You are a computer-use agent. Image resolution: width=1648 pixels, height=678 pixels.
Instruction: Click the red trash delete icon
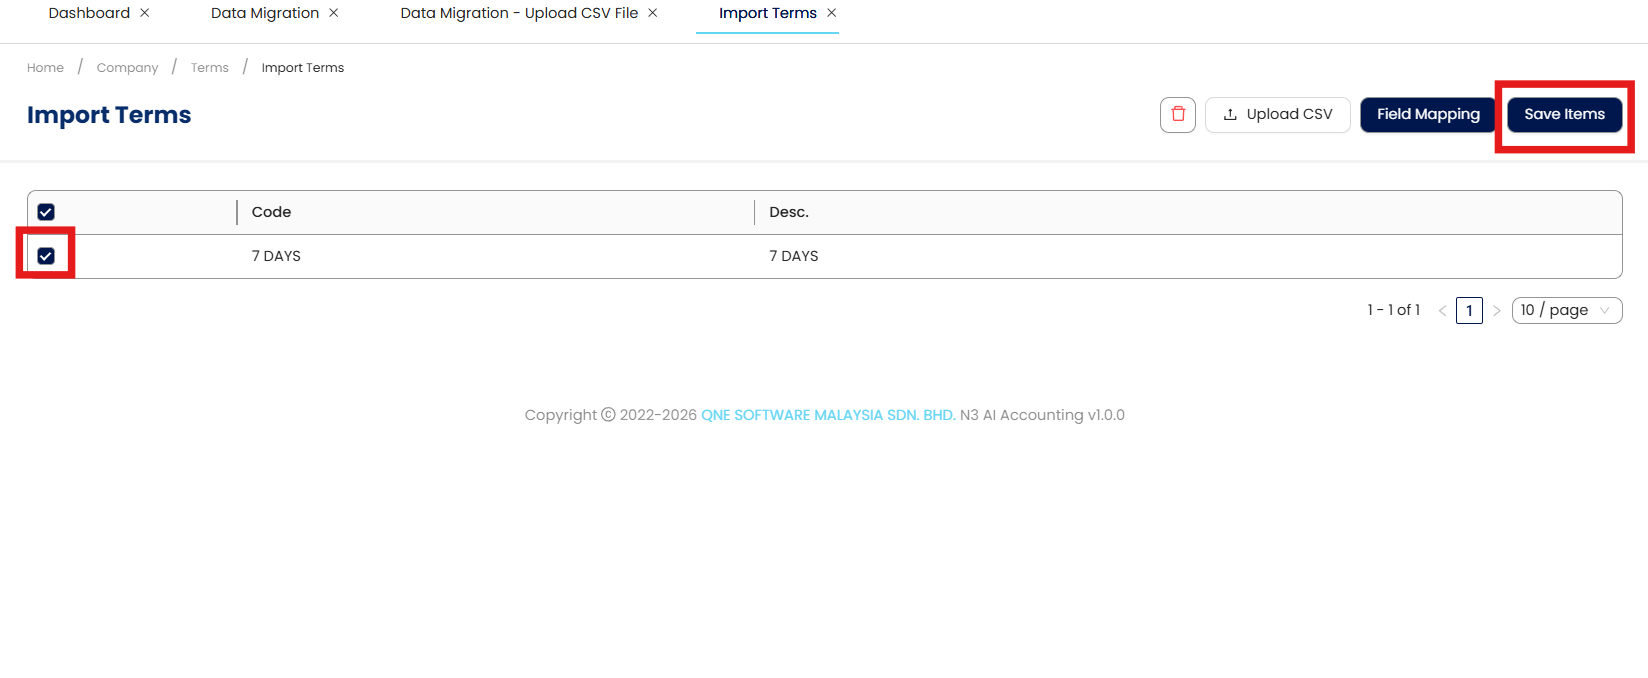(1178, 114)
